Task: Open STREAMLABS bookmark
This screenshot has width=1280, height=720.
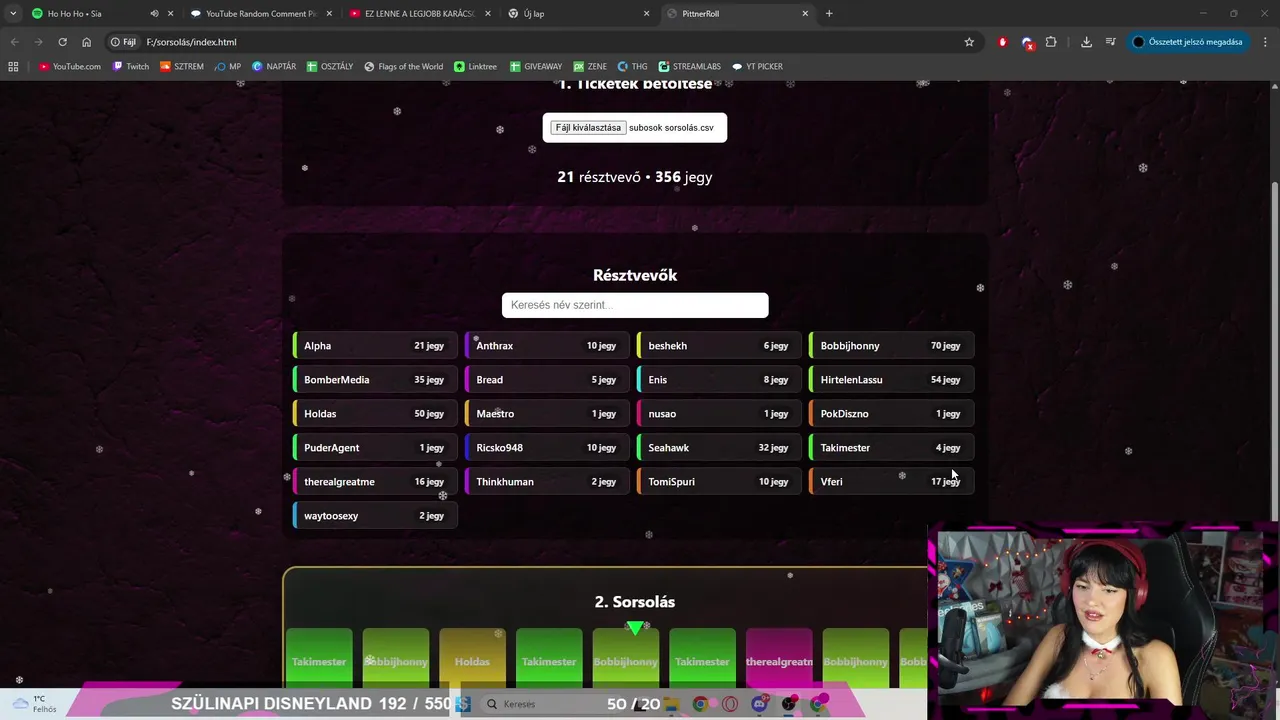Action: click(x=690, y=66)
